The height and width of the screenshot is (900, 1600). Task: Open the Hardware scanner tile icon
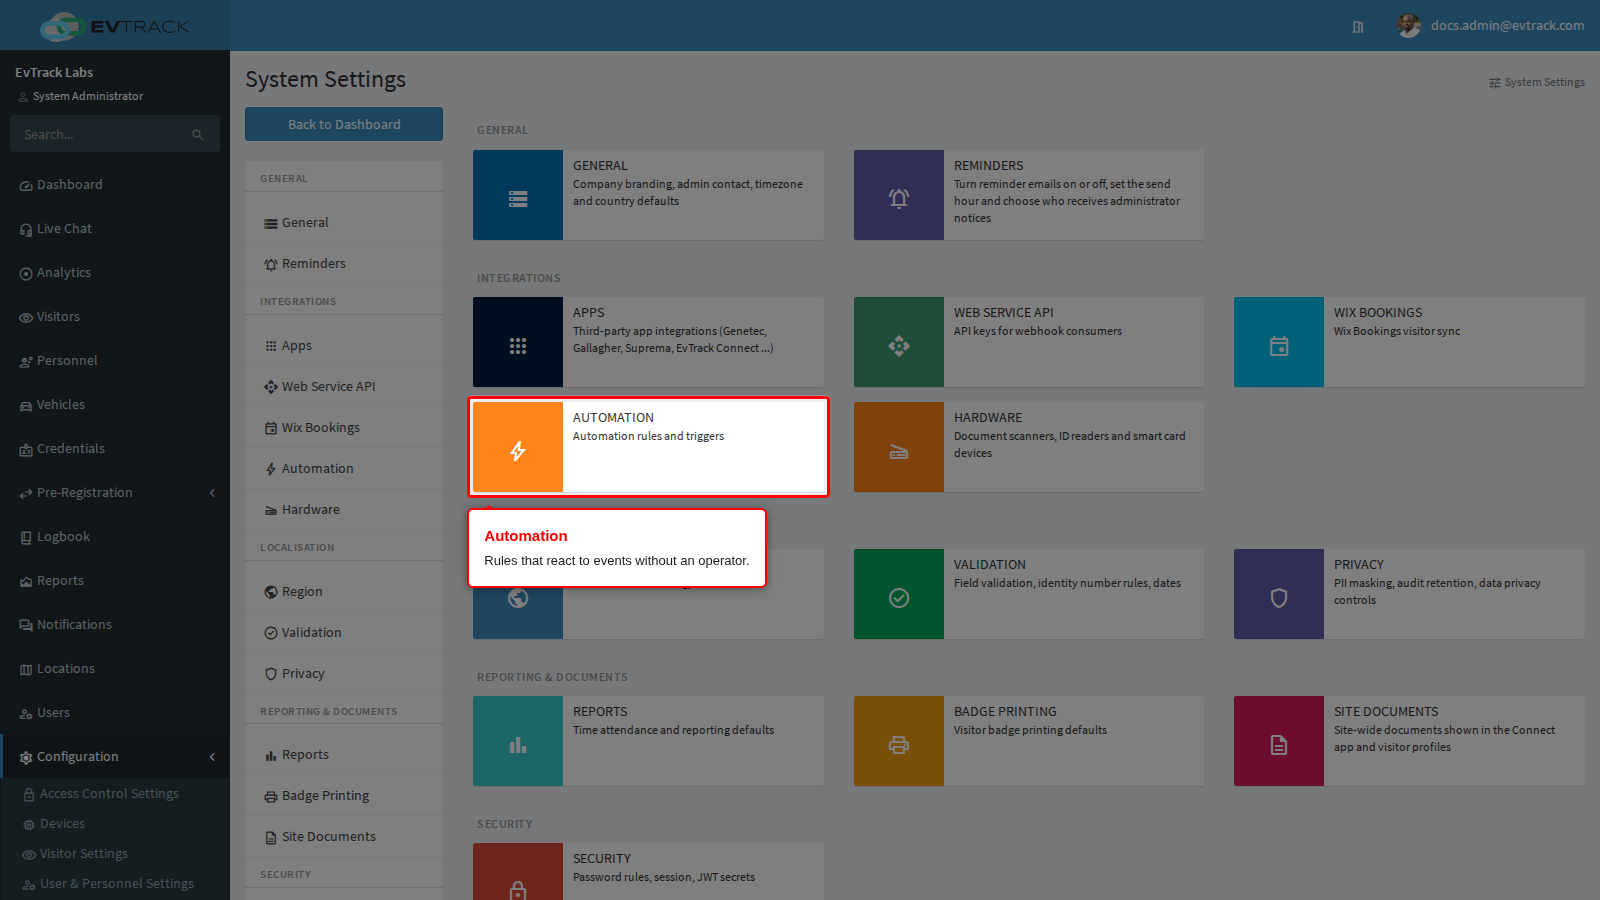899,447
